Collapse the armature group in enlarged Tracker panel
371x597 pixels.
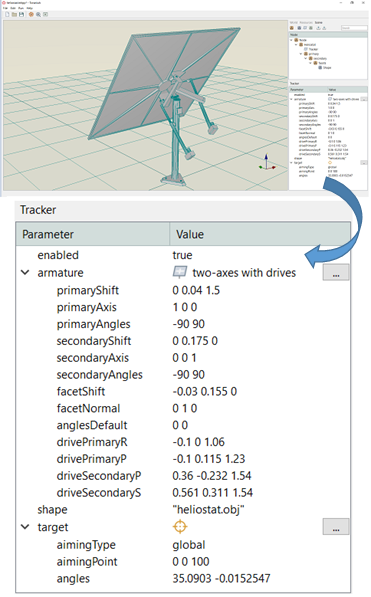(25, 272)
